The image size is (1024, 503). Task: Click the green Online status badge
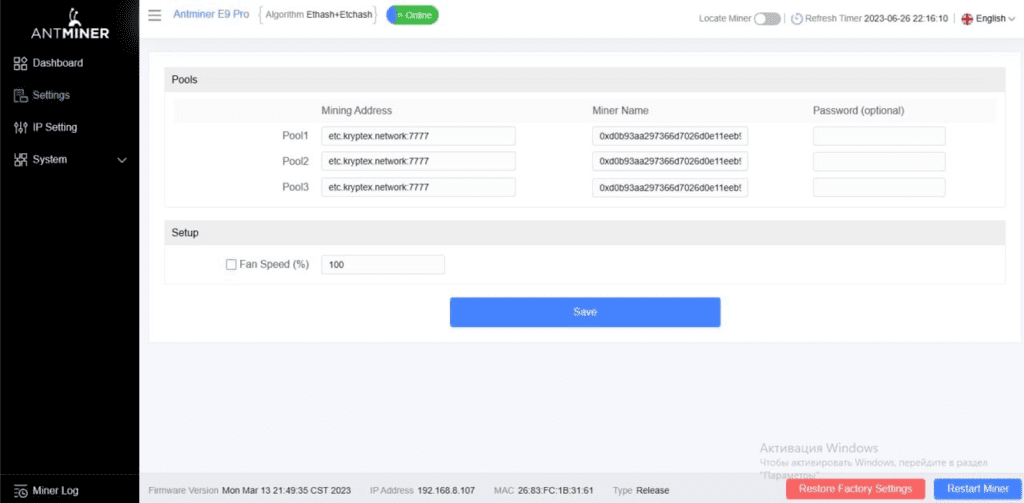pyautogui.click(x=412, y=16)
